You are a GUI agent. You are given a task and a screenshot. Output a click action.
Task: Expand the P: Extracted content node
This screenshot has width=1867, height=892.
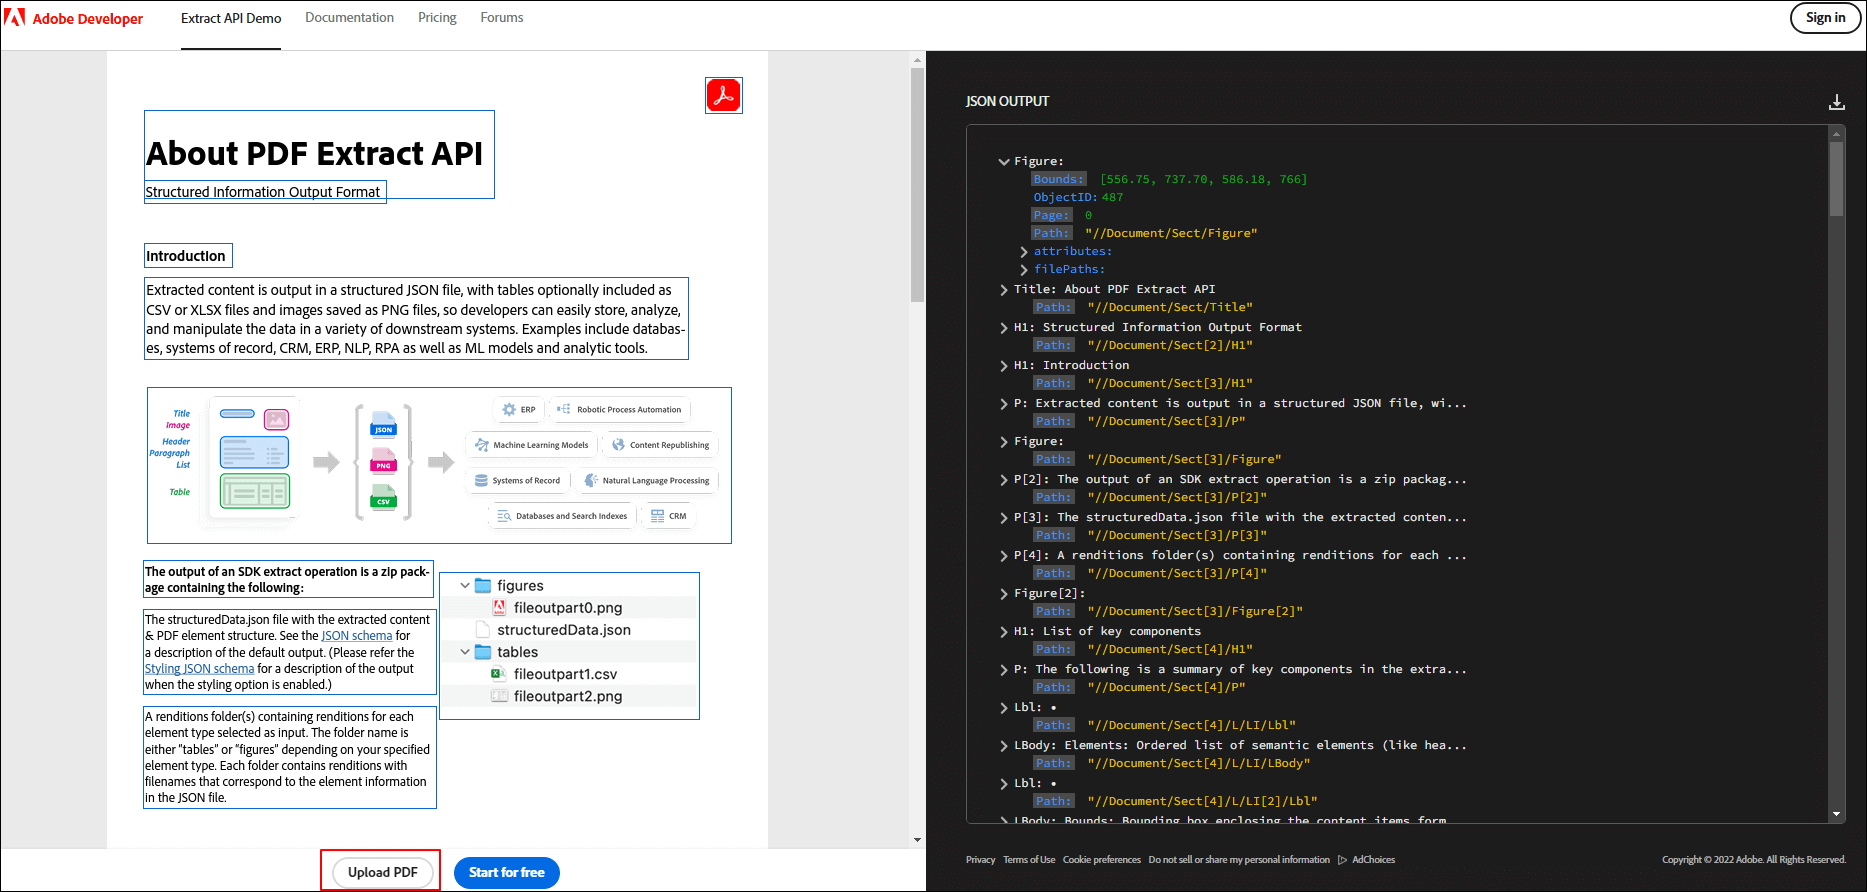point(1004,404)
